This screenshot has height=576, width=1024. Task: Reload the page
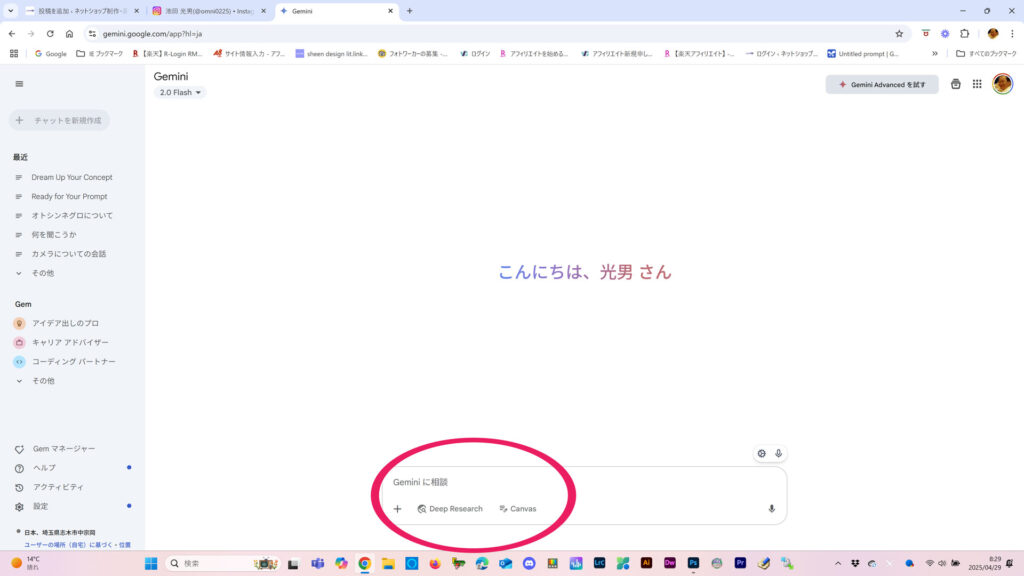point(50,34)
